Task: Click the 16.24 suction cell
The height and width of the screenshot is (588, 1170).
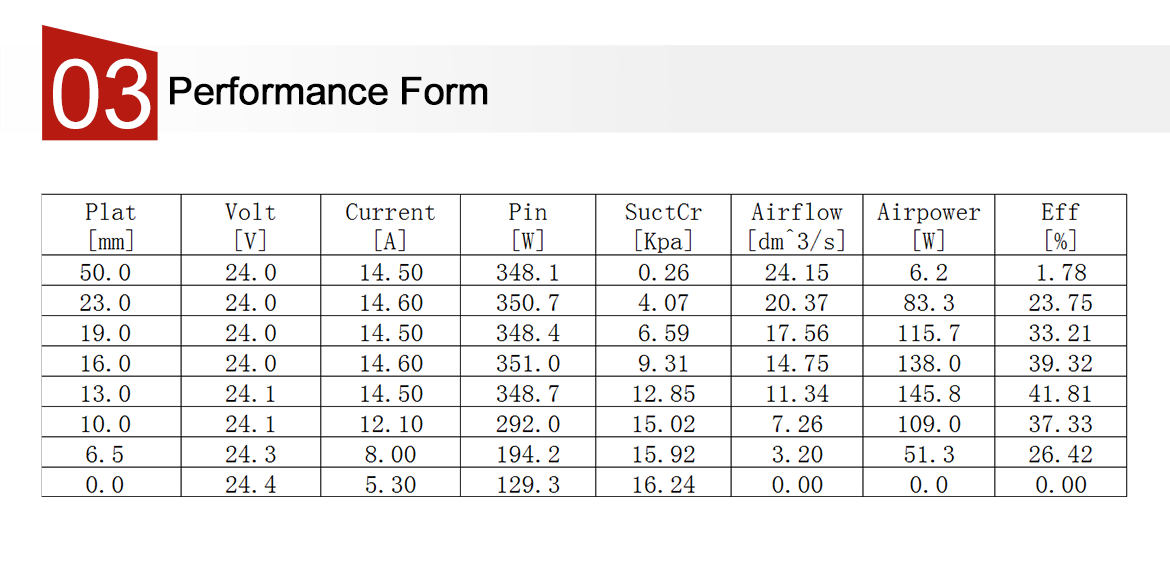Action: point(663,485)
